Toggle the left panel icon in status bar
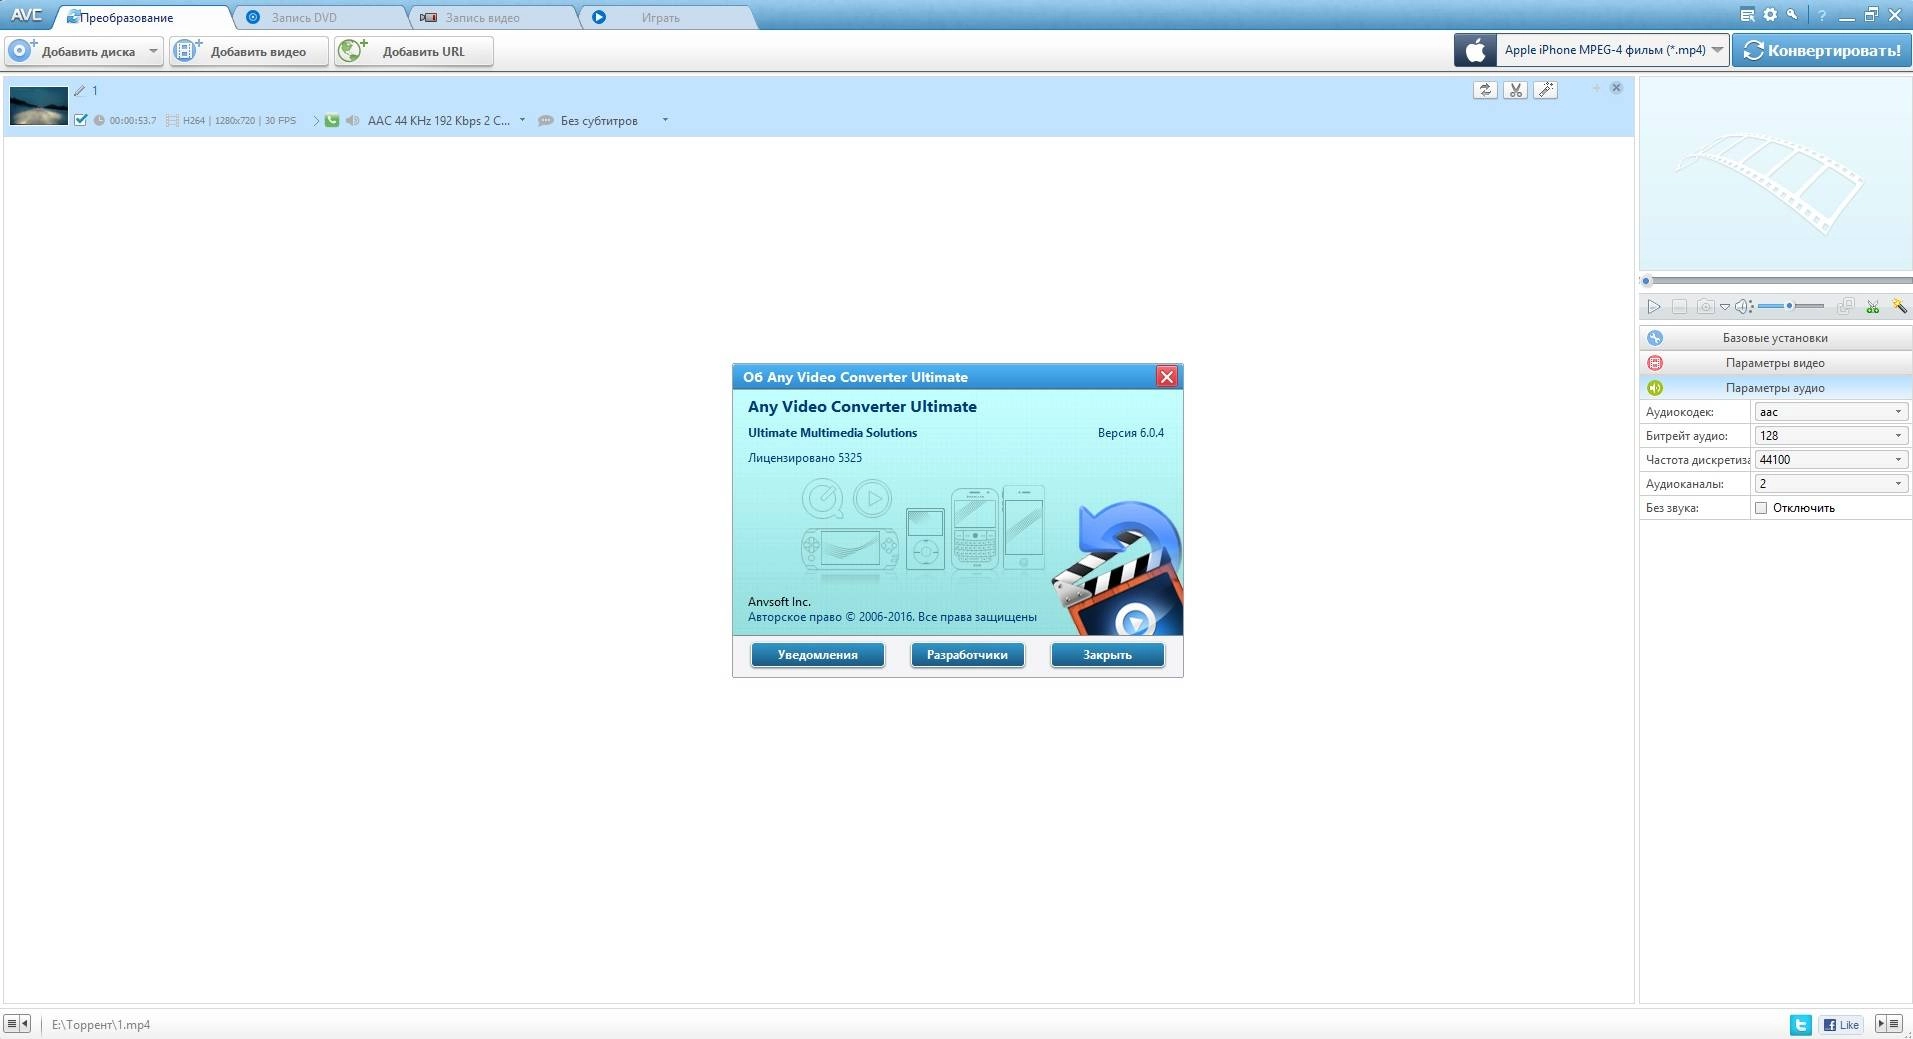The width and height of the screenshot is (1913, 1039). pyautogui.click(x=16, y=1023)
